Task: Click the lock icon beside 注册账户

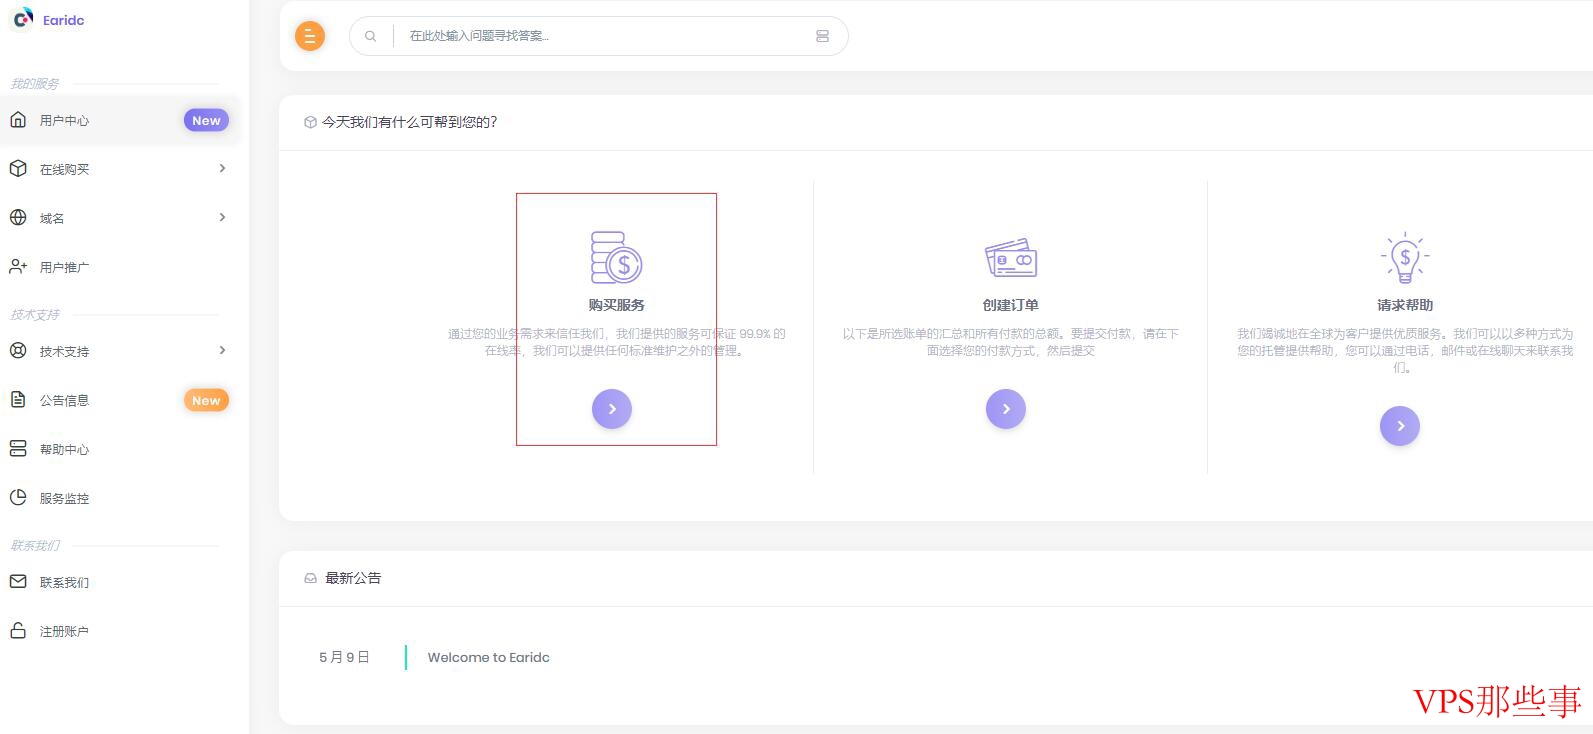Action: click(x=18, y=630)
